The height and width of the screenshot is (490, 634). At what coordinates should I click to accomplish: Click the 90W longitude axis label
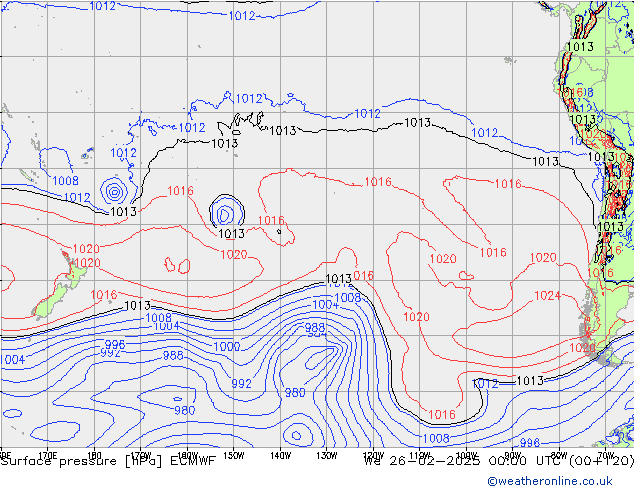pyautogui.click(x=513, y=456)
